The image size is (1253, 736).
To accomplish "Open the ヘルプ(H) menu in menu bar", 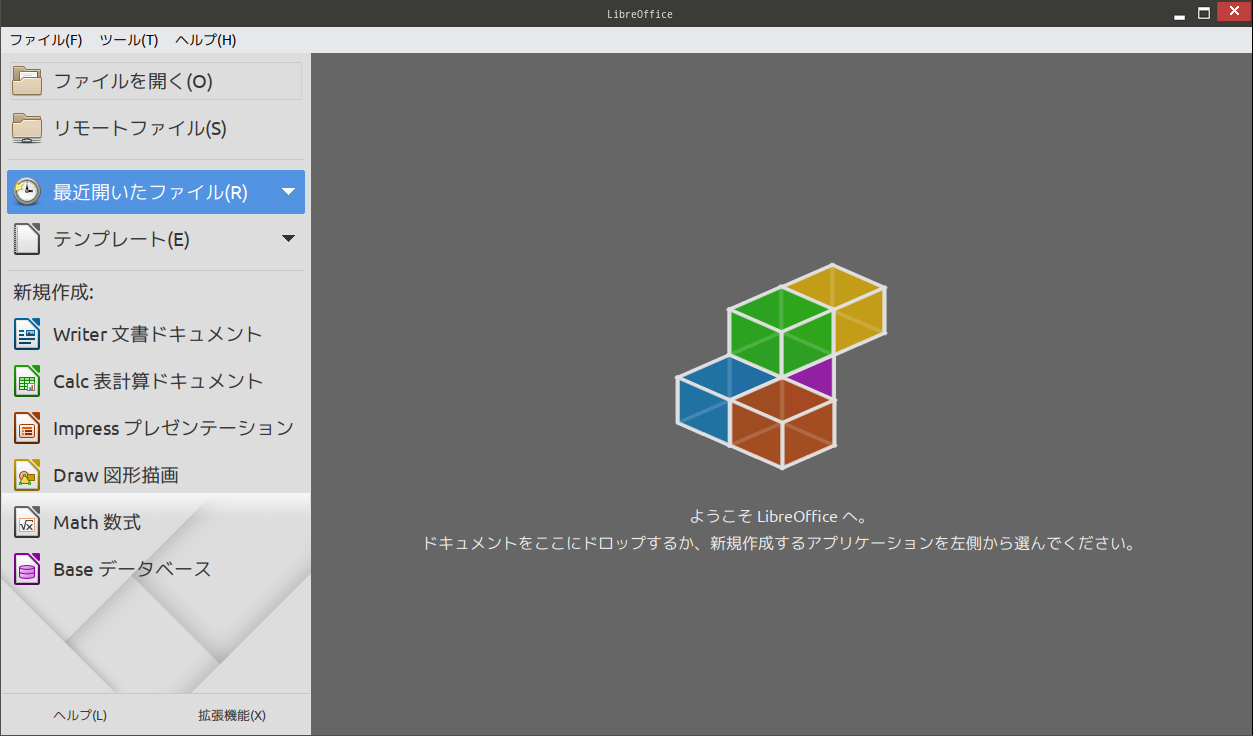I will click(206, 40).
